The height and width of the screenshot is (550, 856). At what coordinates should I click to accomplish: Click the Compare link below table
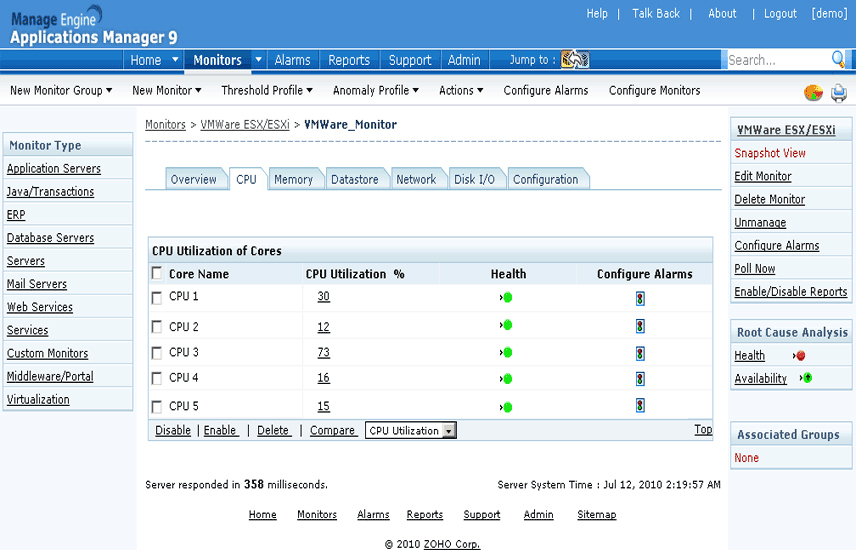click(x=332, y=431)
